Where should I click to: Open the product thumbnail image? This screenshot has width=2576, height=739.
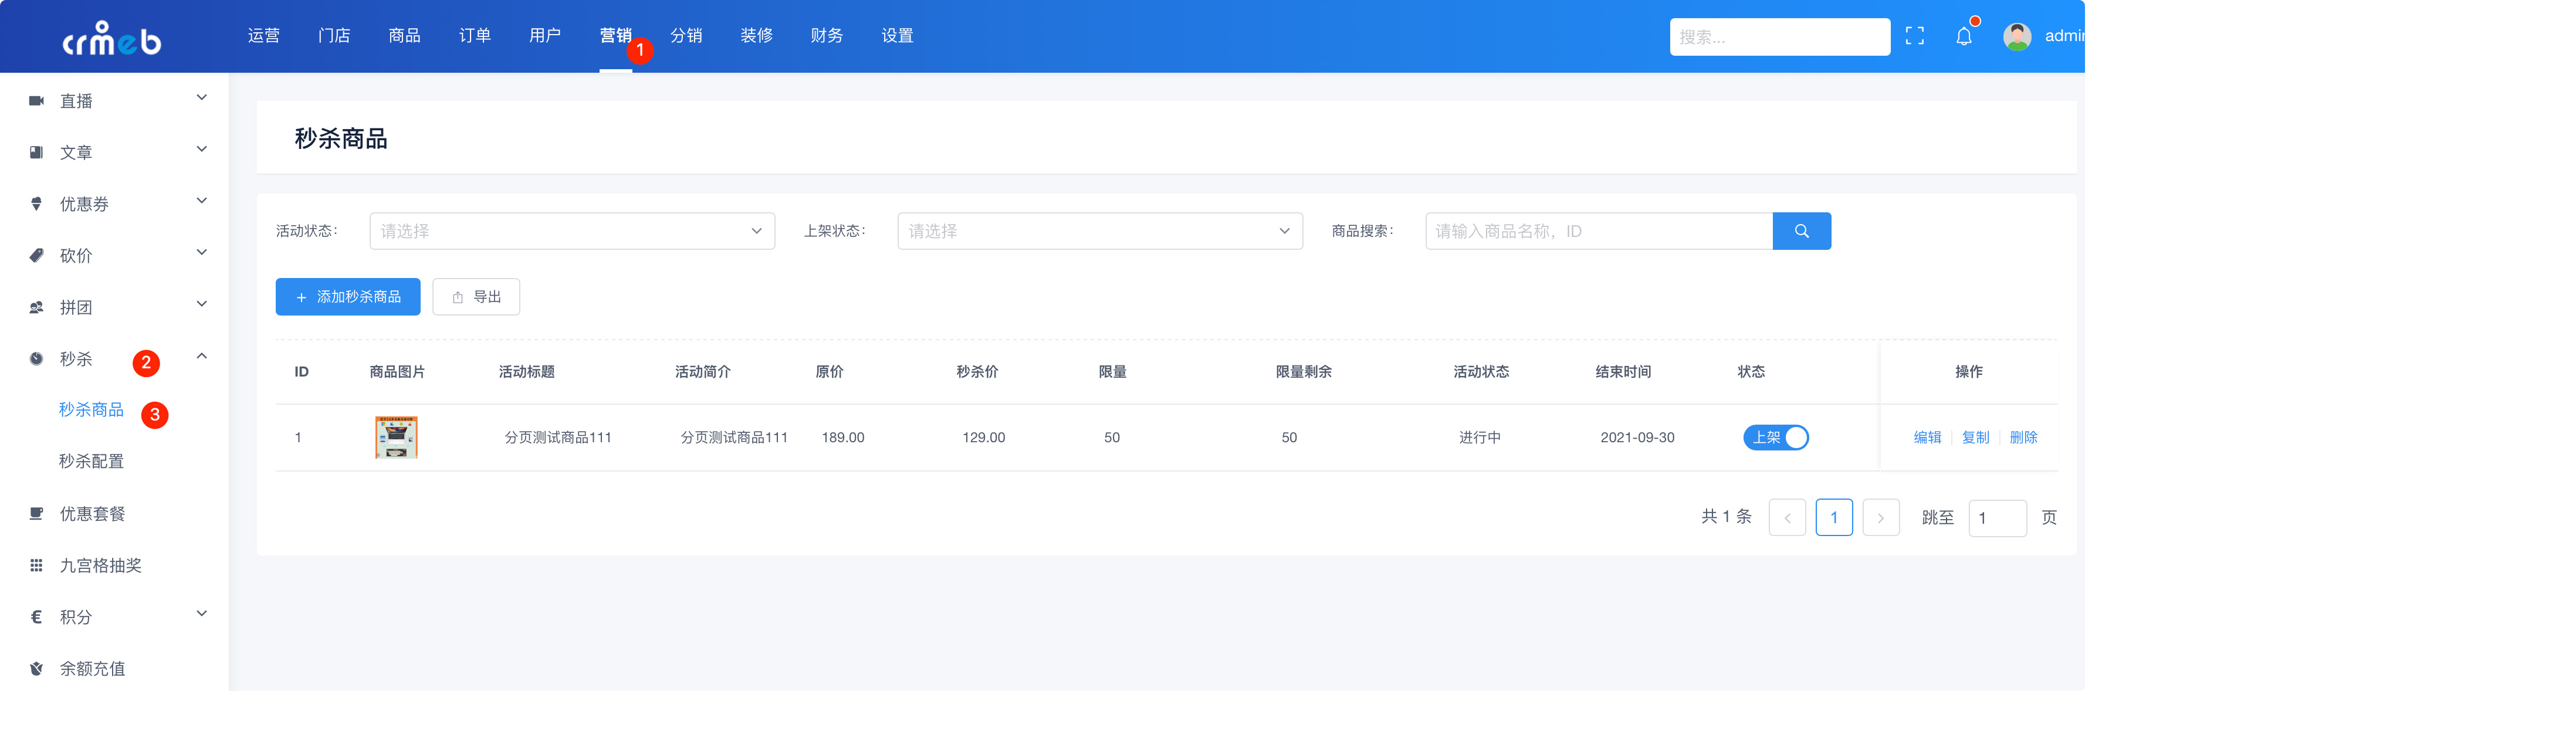pos(396,437)
